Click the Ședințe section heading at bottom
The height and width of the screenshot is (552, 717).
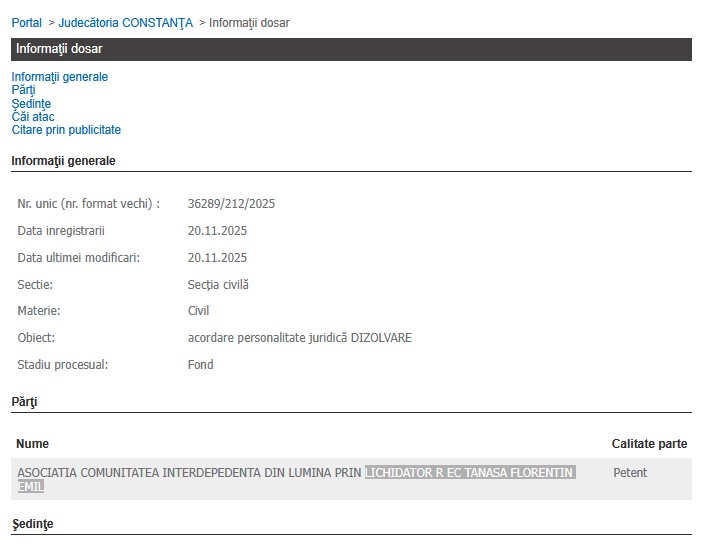pyautogui.click(x=32, y=524)
